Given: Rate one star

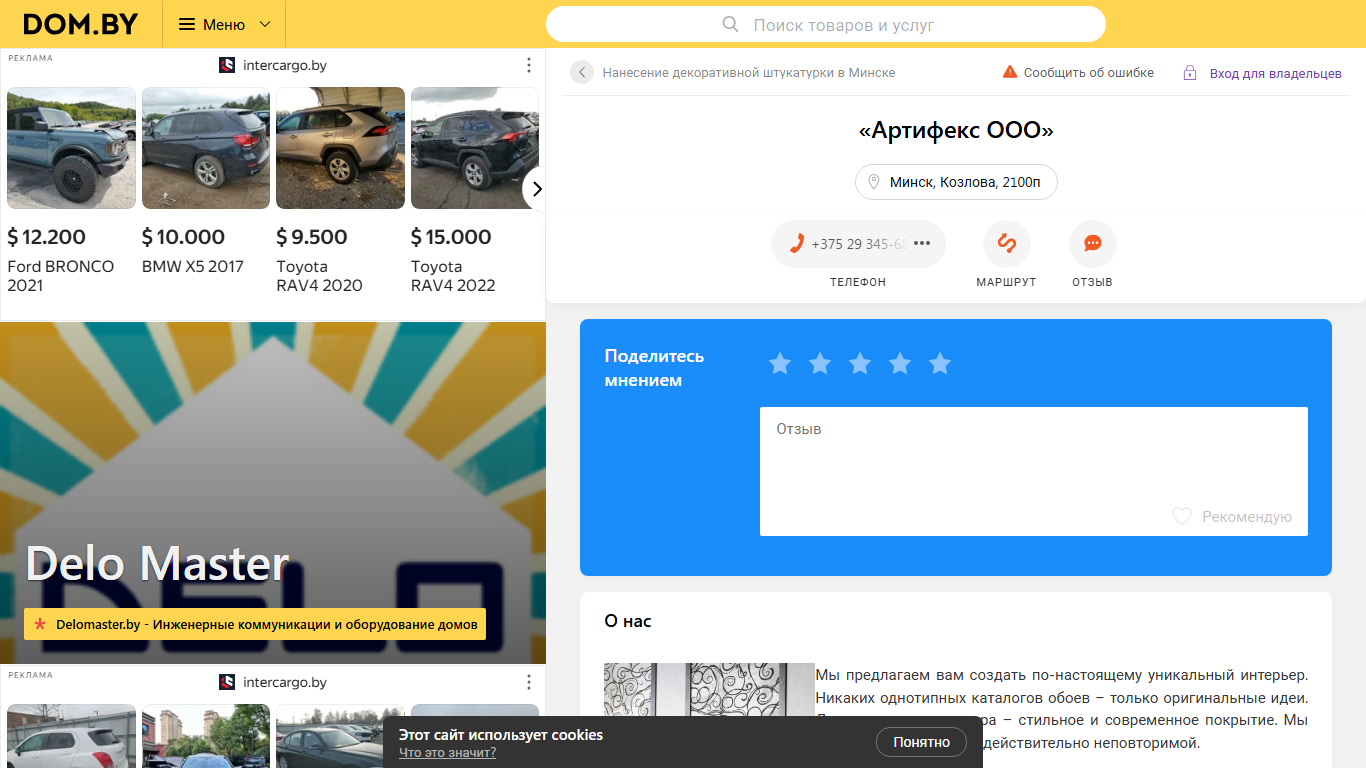Looking at the screenshot, I should 780,363.
